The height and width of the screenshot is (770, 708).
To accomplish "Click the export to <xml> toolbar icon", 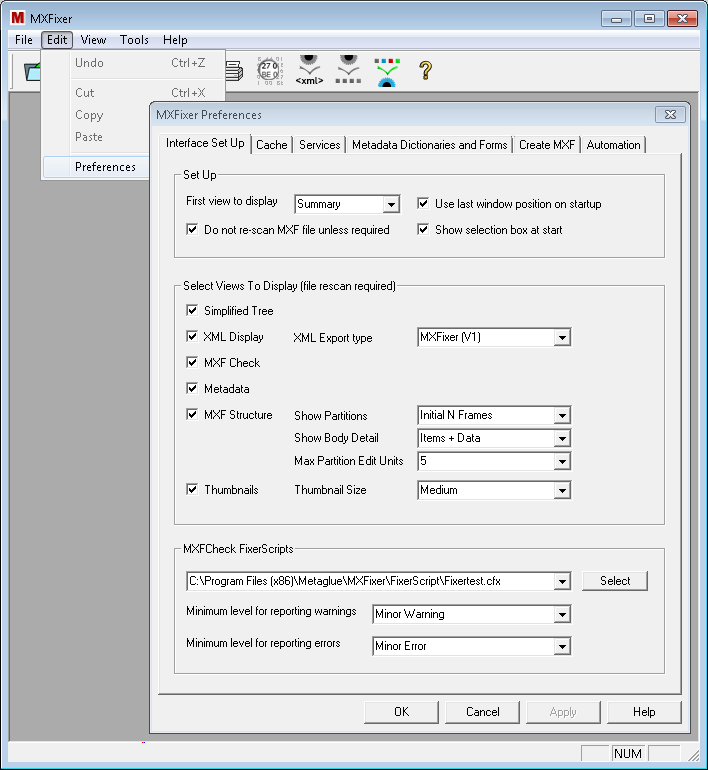I will coord(309,70).
